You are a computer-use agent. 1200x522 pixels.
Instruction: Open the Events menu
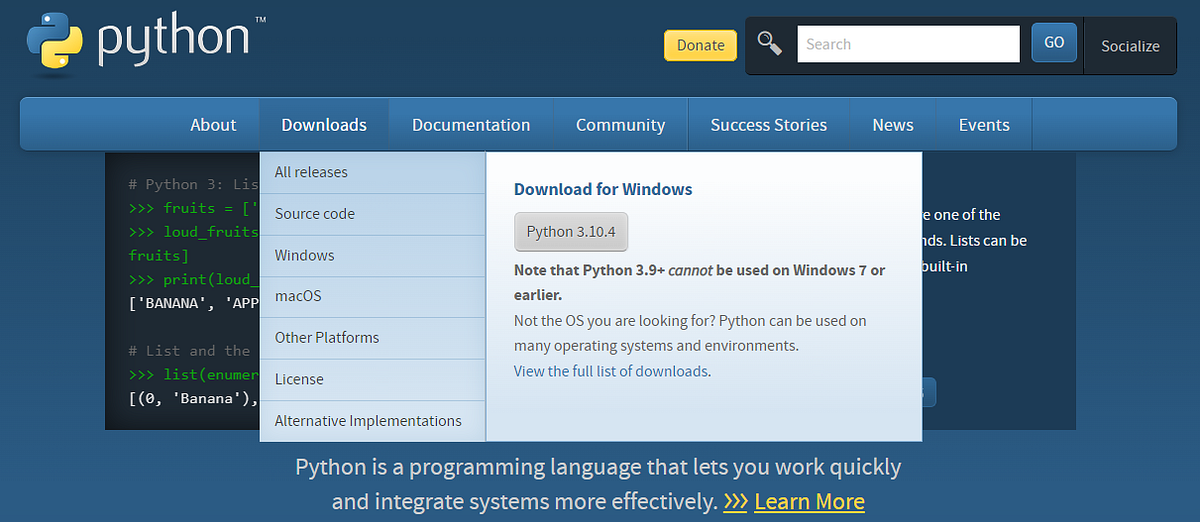pyautogui.click(x=984, y=125)
